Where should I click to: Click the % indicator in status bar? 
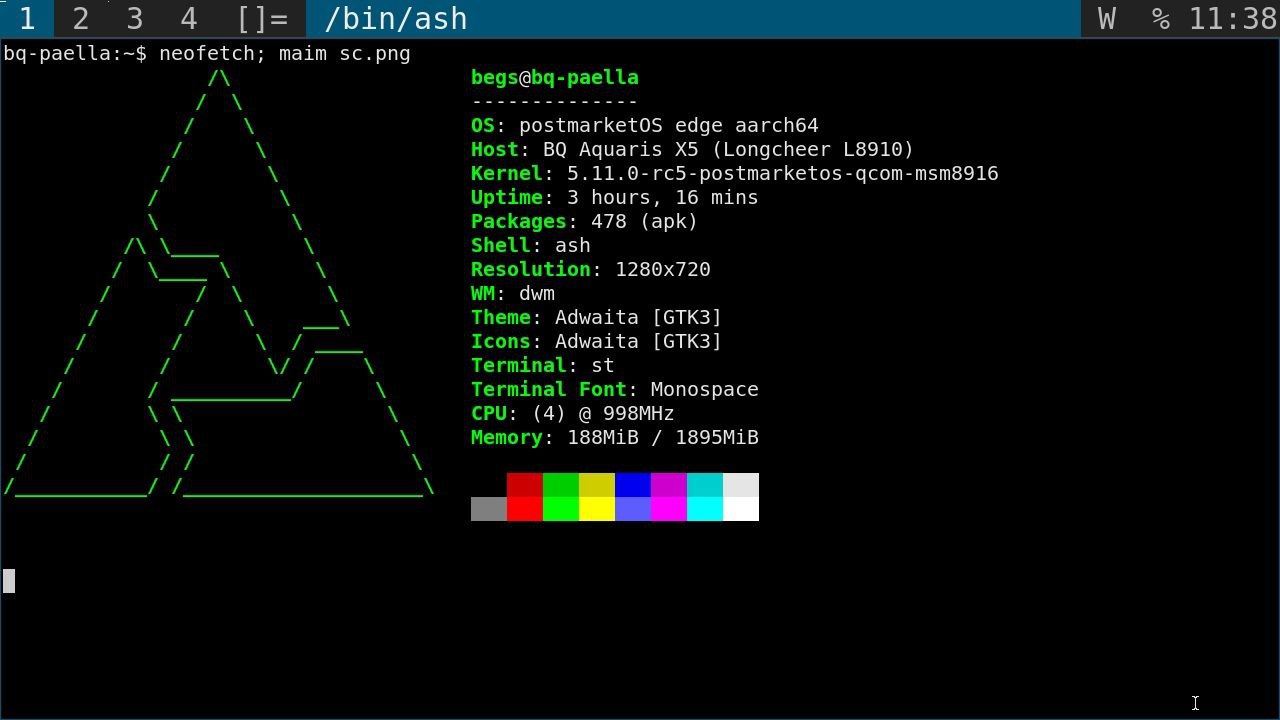(1160, 19)
